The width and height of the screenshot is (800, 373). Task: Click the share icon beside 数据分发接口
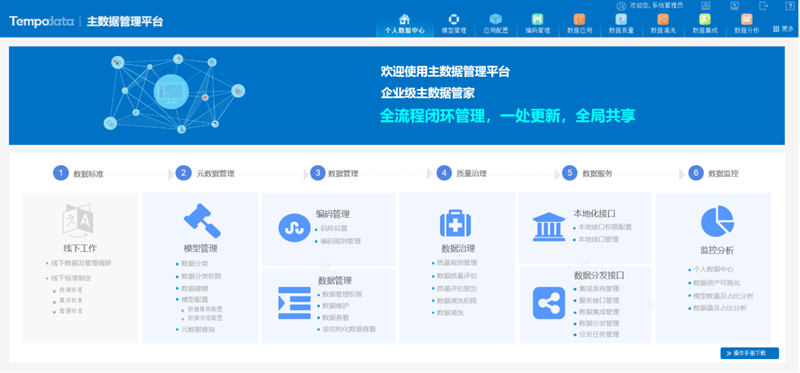click(x=549, y=303)
